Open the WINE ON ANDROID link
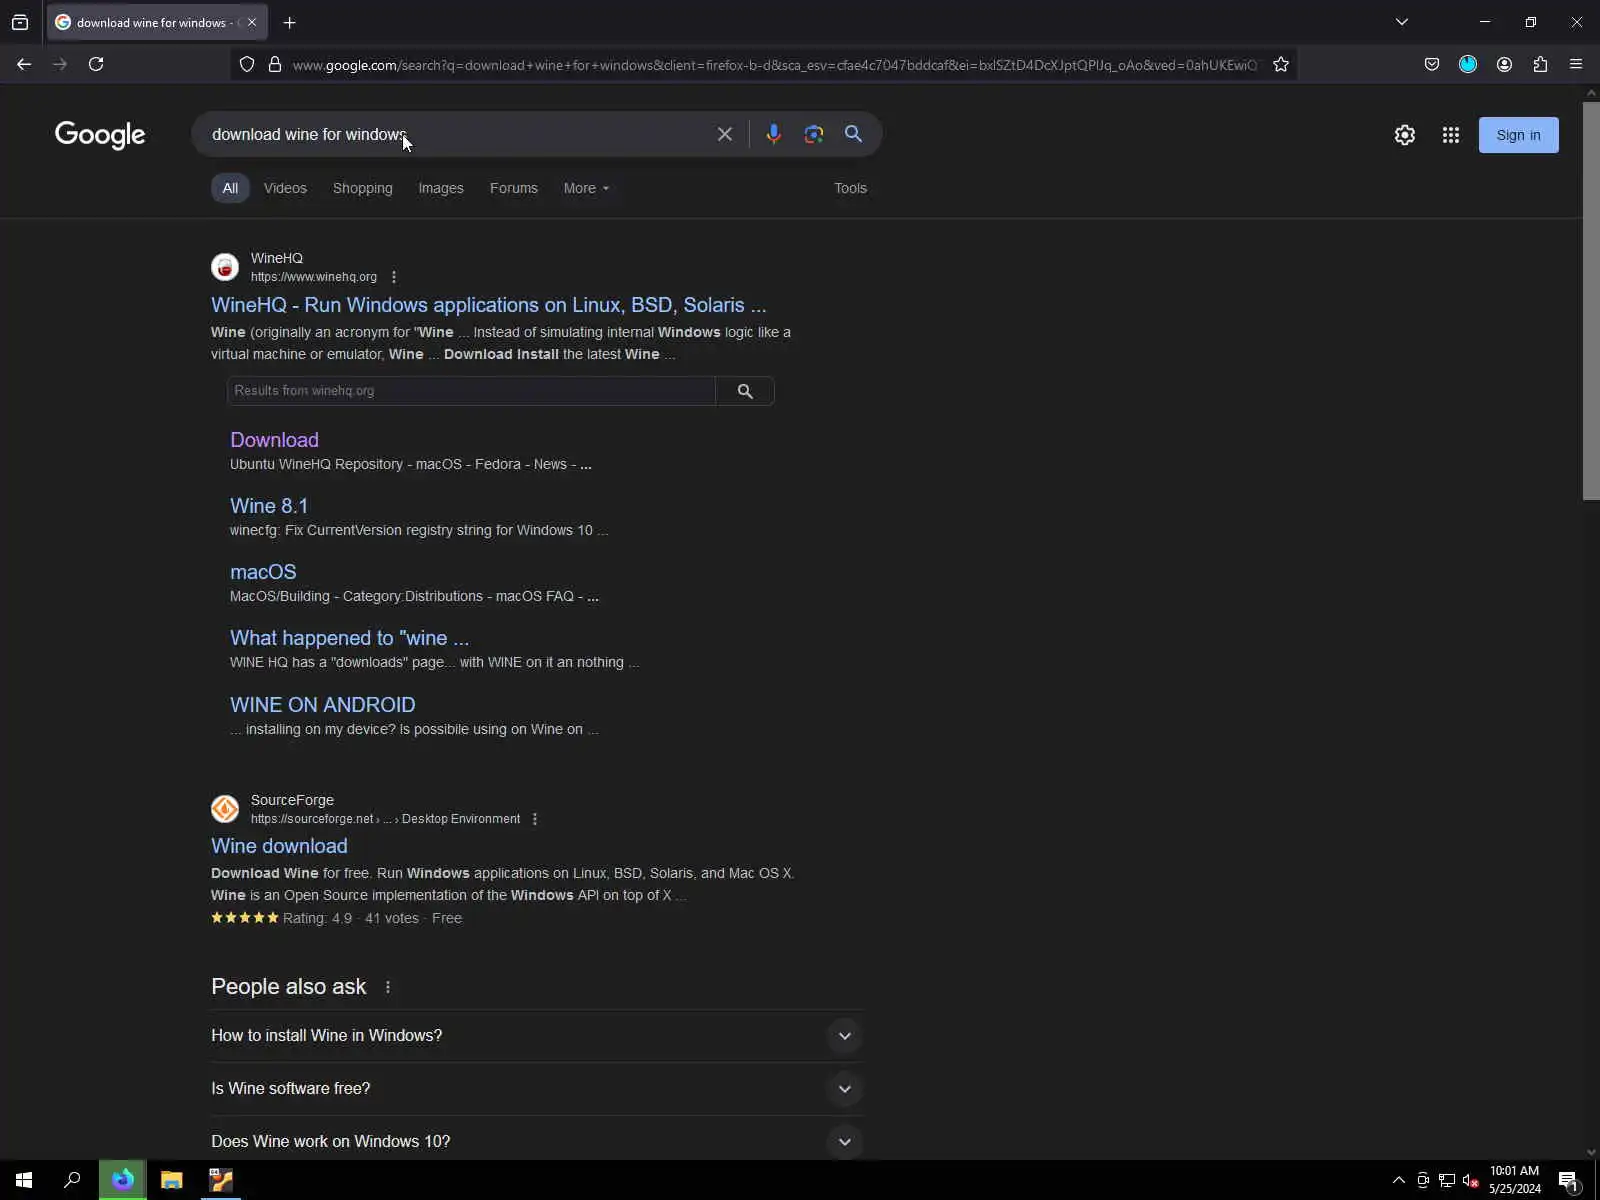This screenshot has height=1200, width=1600. point(322,705)
